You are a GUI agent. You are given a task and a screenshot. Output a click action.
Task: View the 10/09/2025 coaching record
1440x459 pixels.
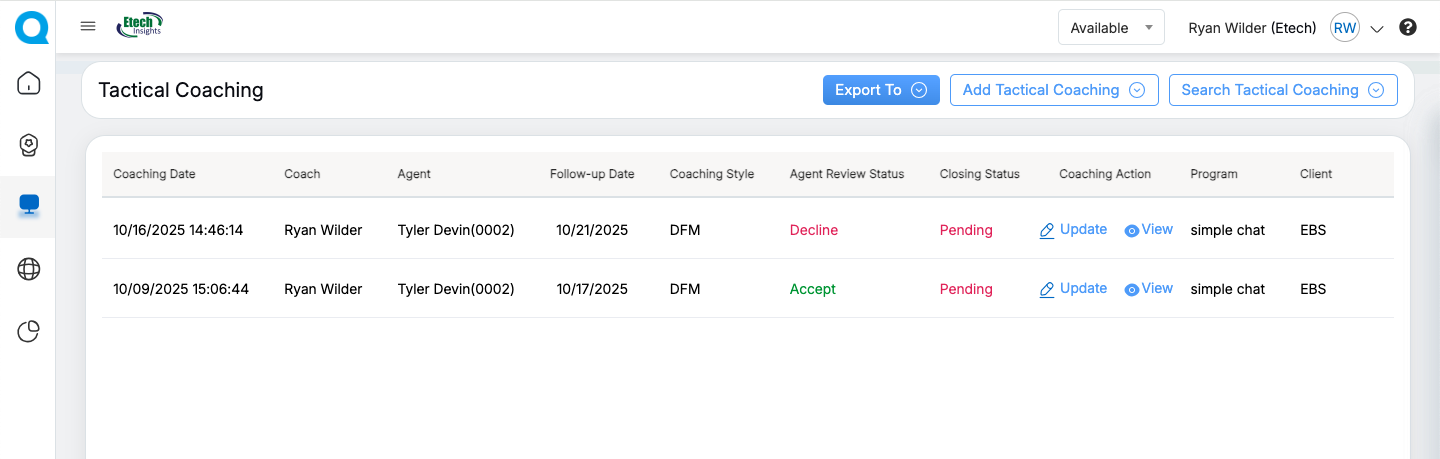(x=1148, y=289)
